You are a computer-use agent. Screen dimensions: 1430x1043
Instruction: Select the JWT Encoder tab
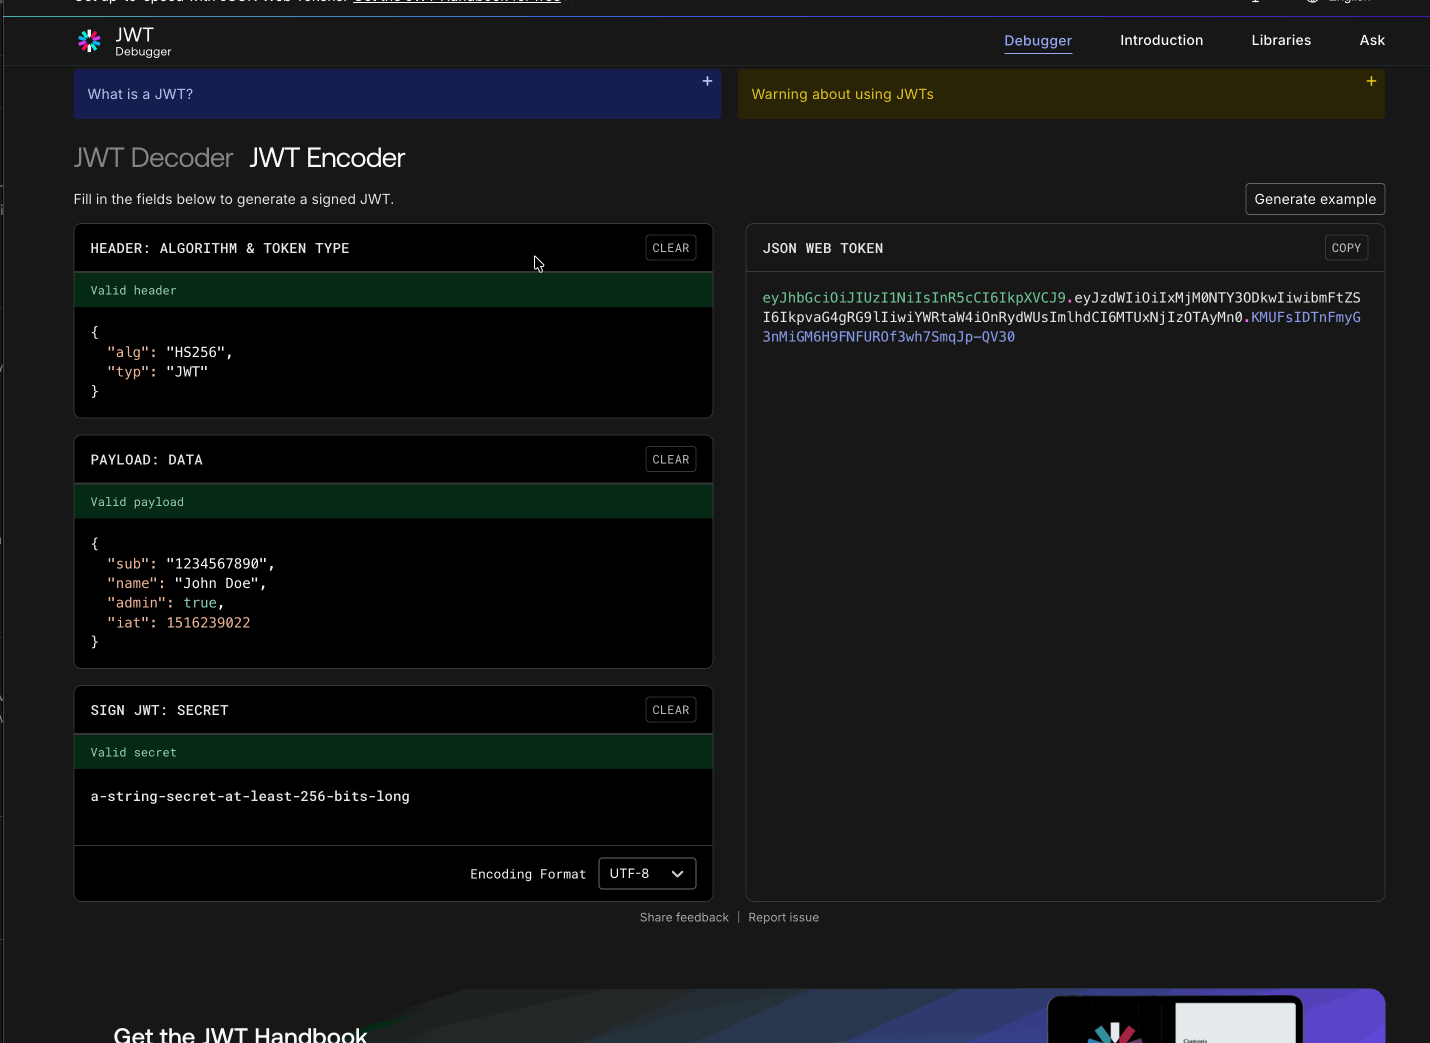tap(327, 158)
